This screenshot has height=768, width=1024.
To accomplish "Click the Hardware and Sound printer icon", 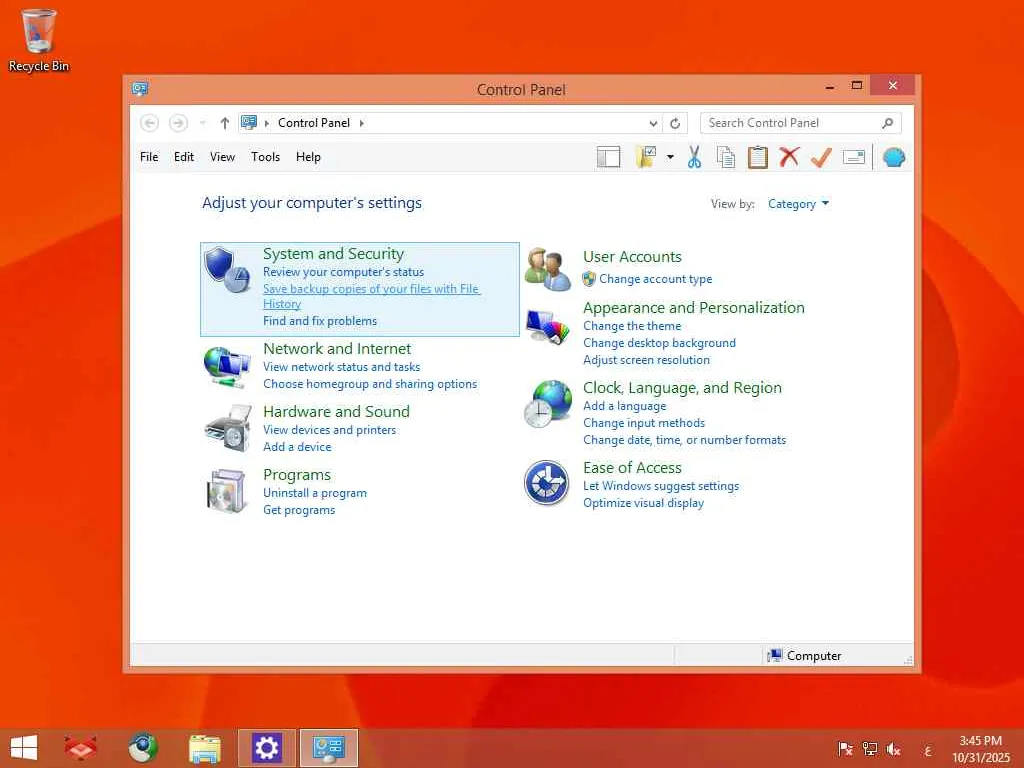I will pos(228,428).
